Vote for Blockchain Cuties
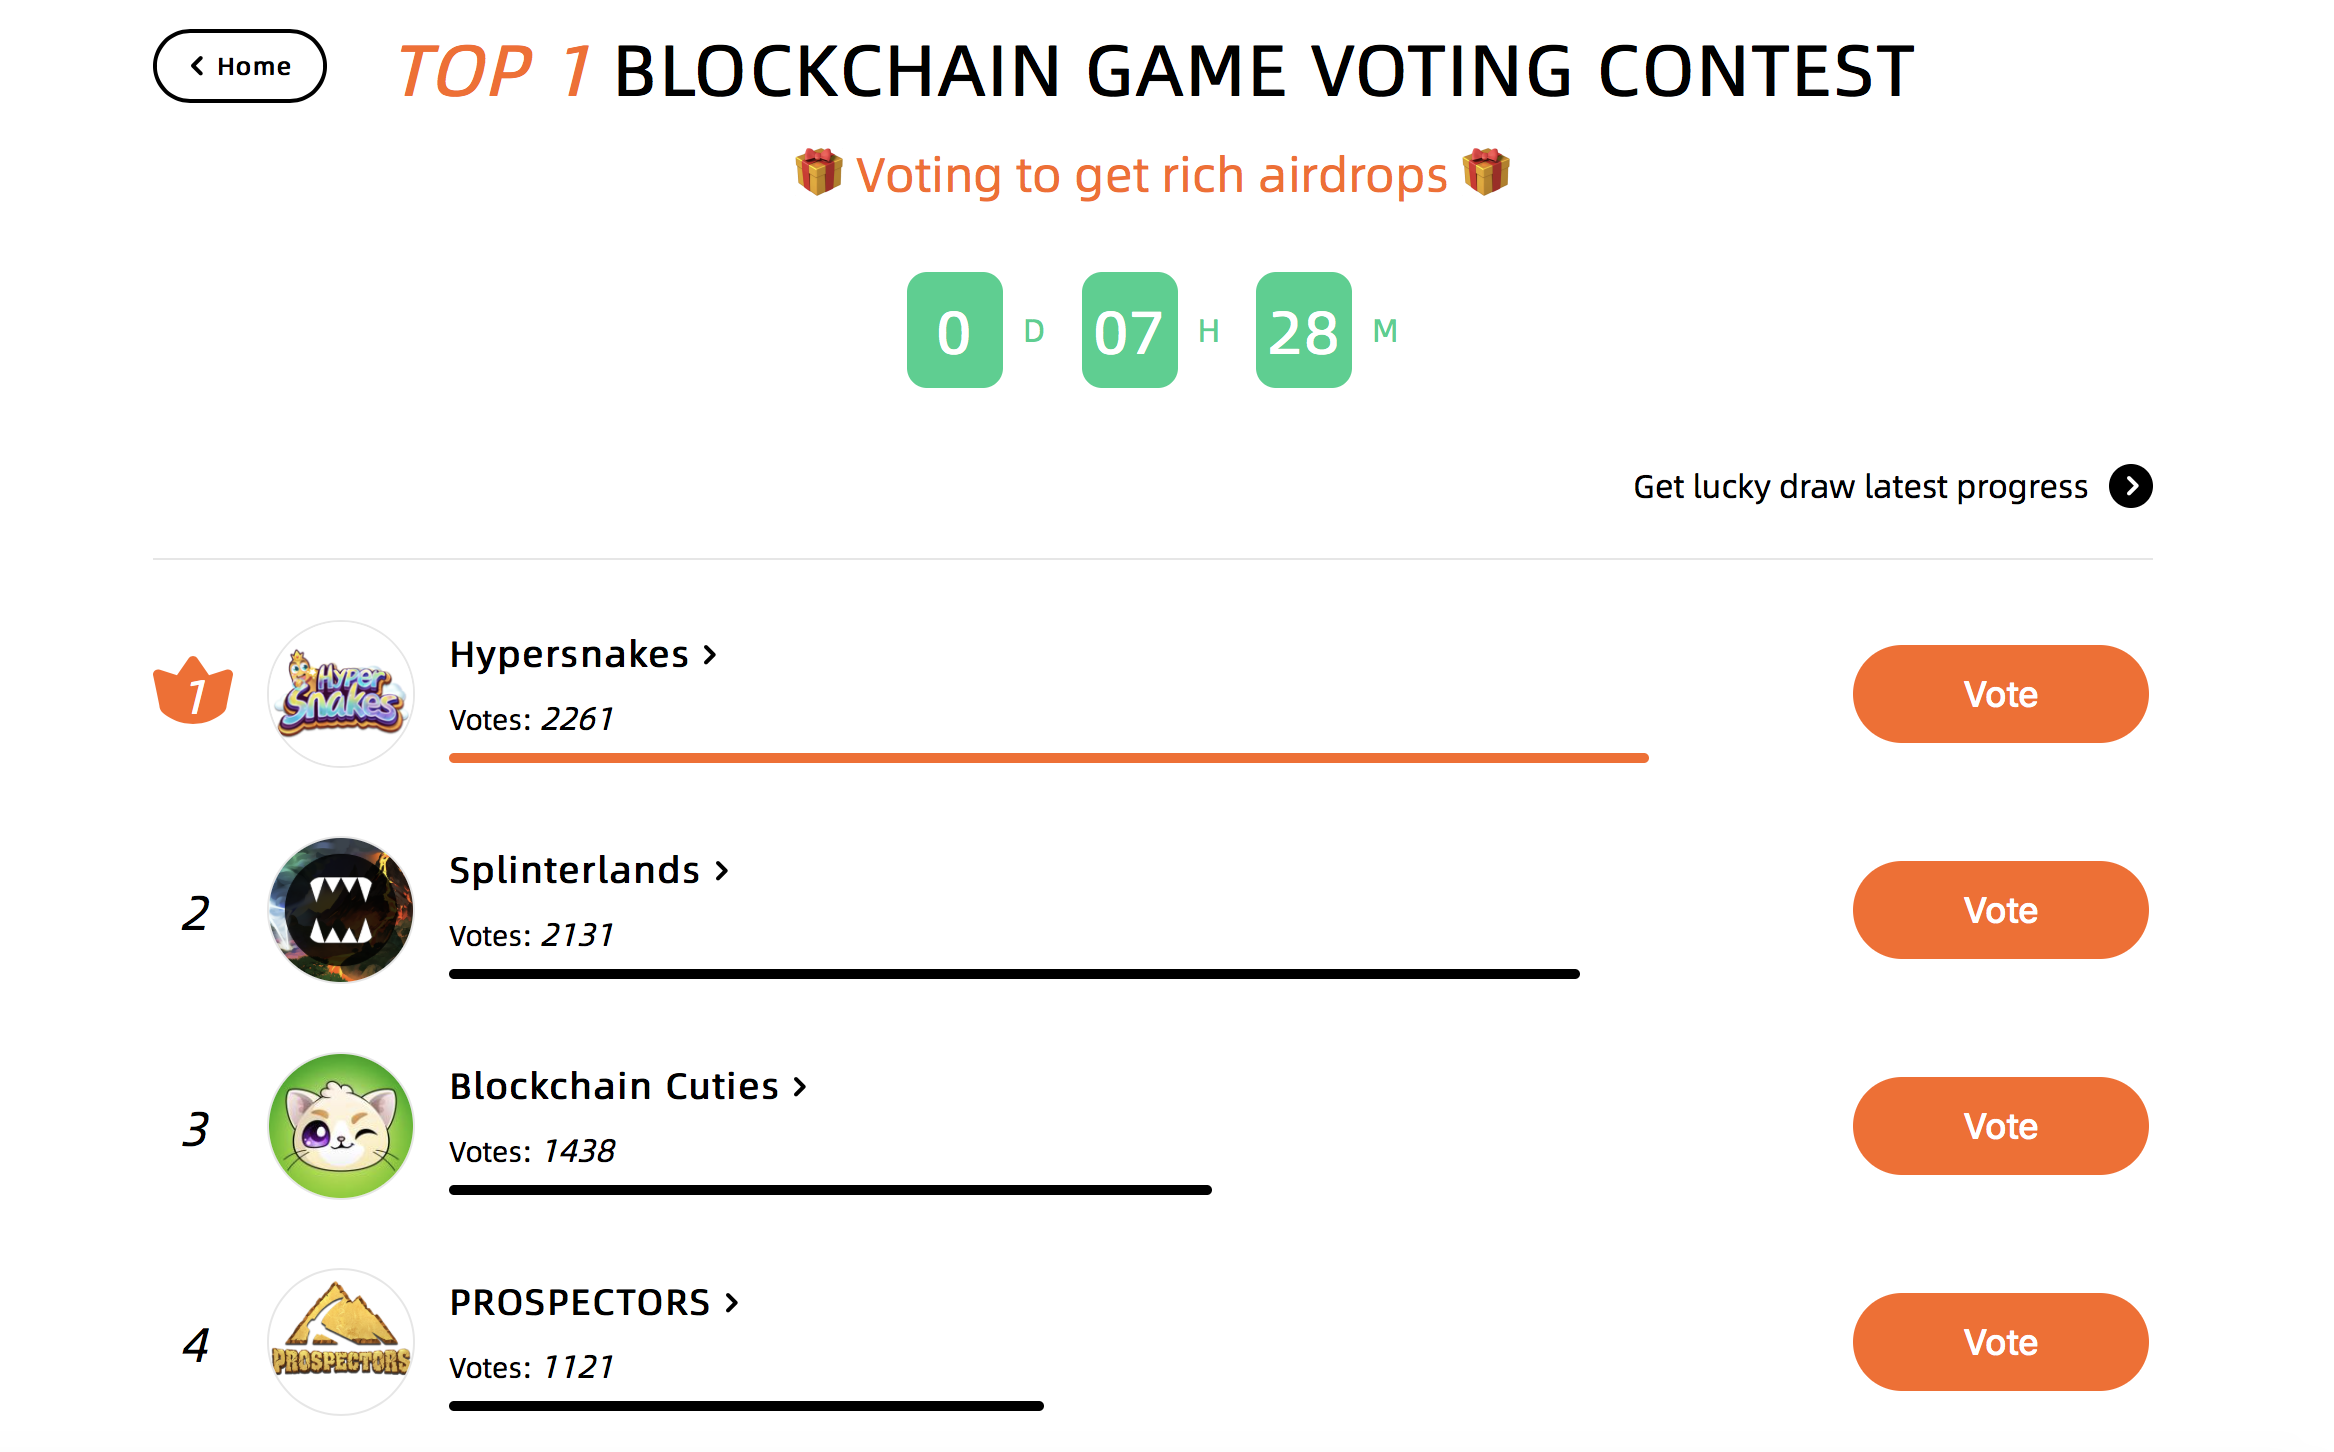Image resolution: width=2334 pixels, height=1452 pixels. [x=2000, y=1126]
